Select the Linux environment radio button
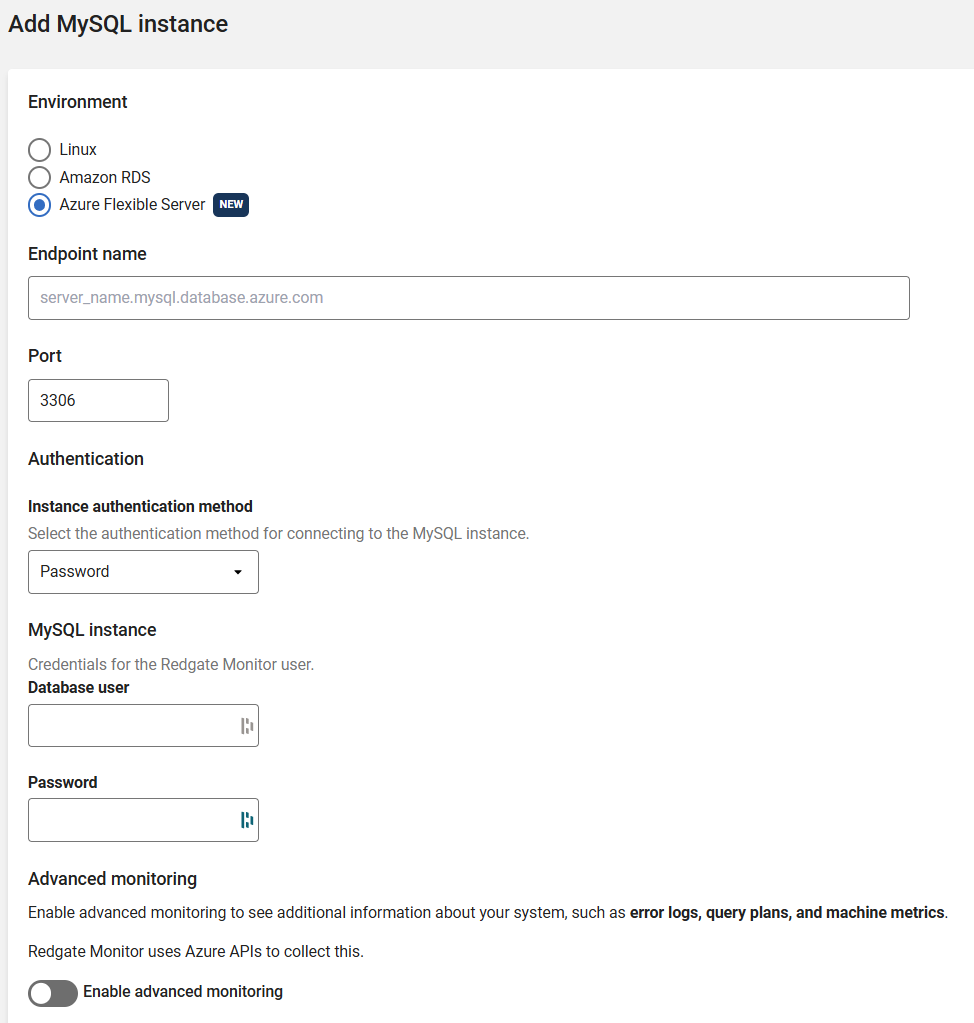This screenshot has width=974, height=1023. click(39, 150)
